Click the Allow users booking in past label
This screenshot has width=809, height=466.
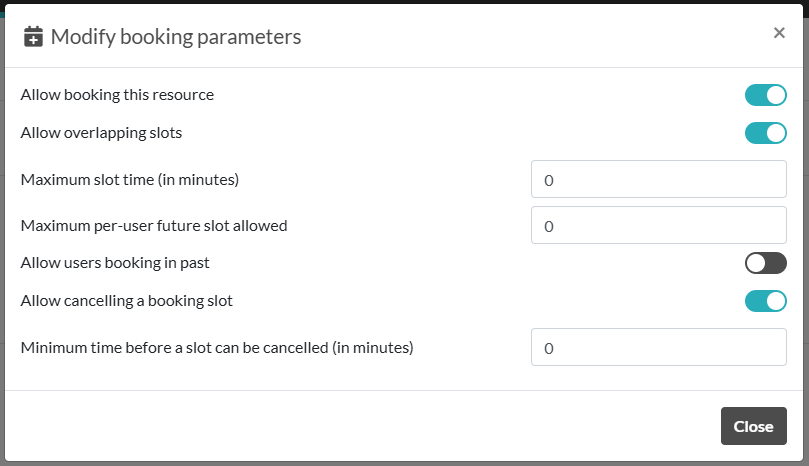[115, 263]
